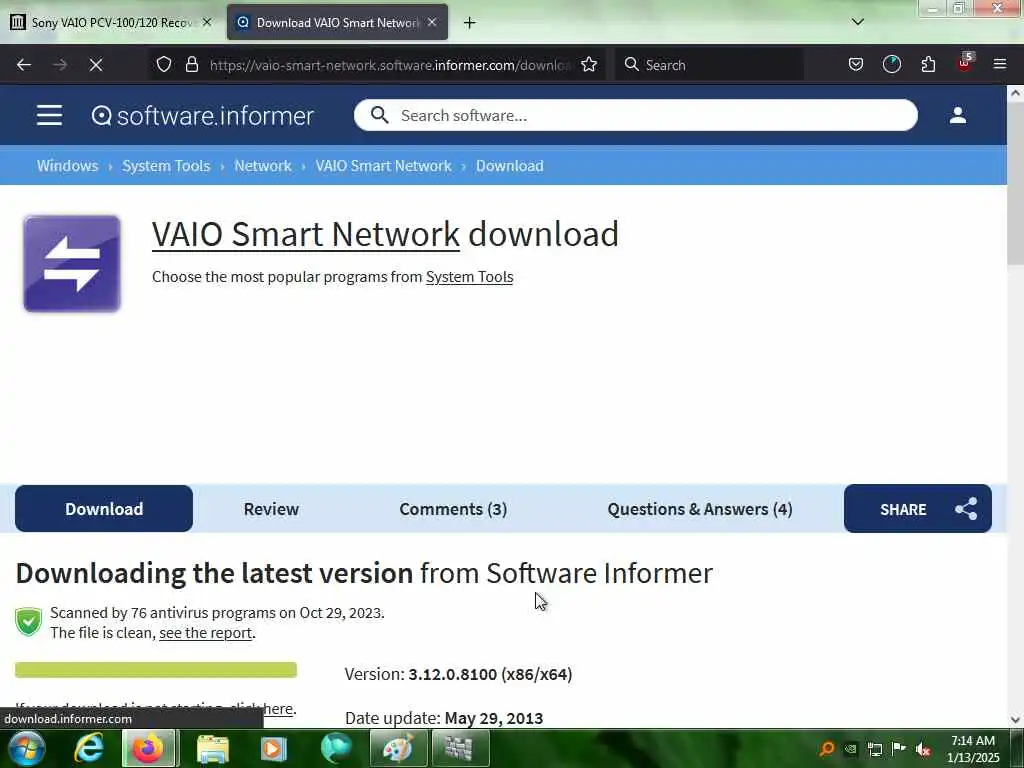Open the VAIO Smart Network title link
Image resolution: width=1024 pixels, height=768 pixels.
[x=306, y=234]
